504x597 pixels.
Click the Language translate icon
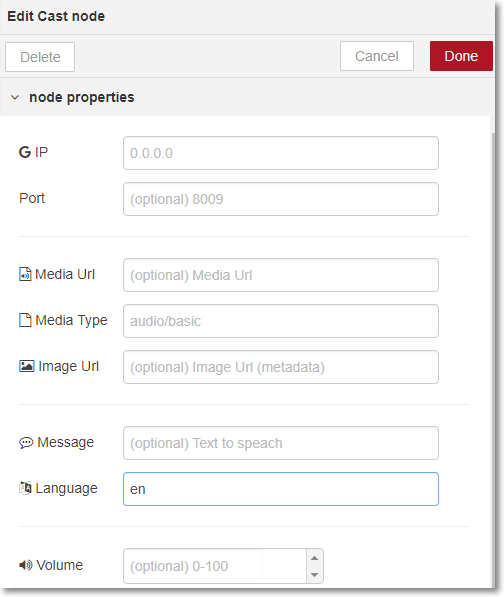[x=26, y=488]
